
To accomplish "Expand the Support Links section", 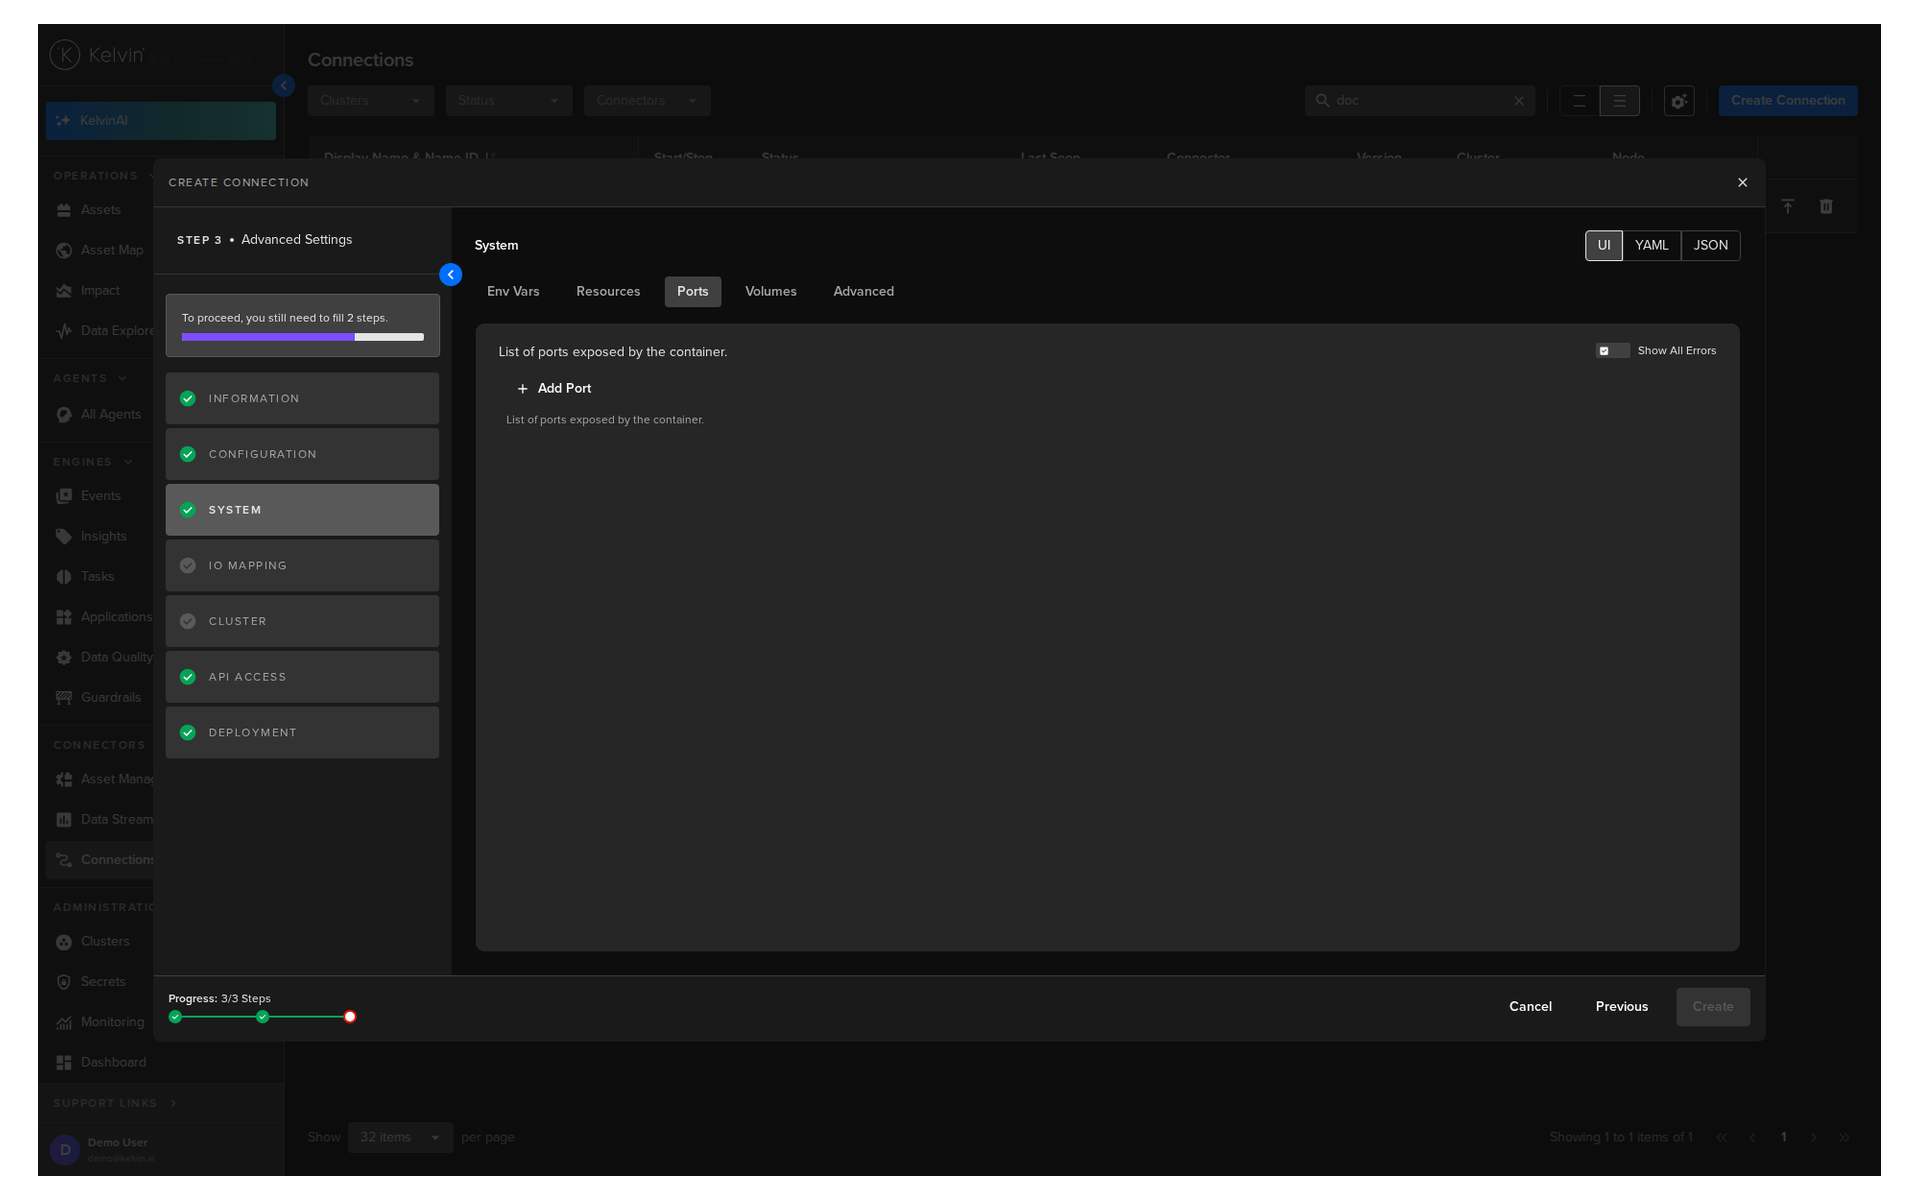I will 173,1103.
